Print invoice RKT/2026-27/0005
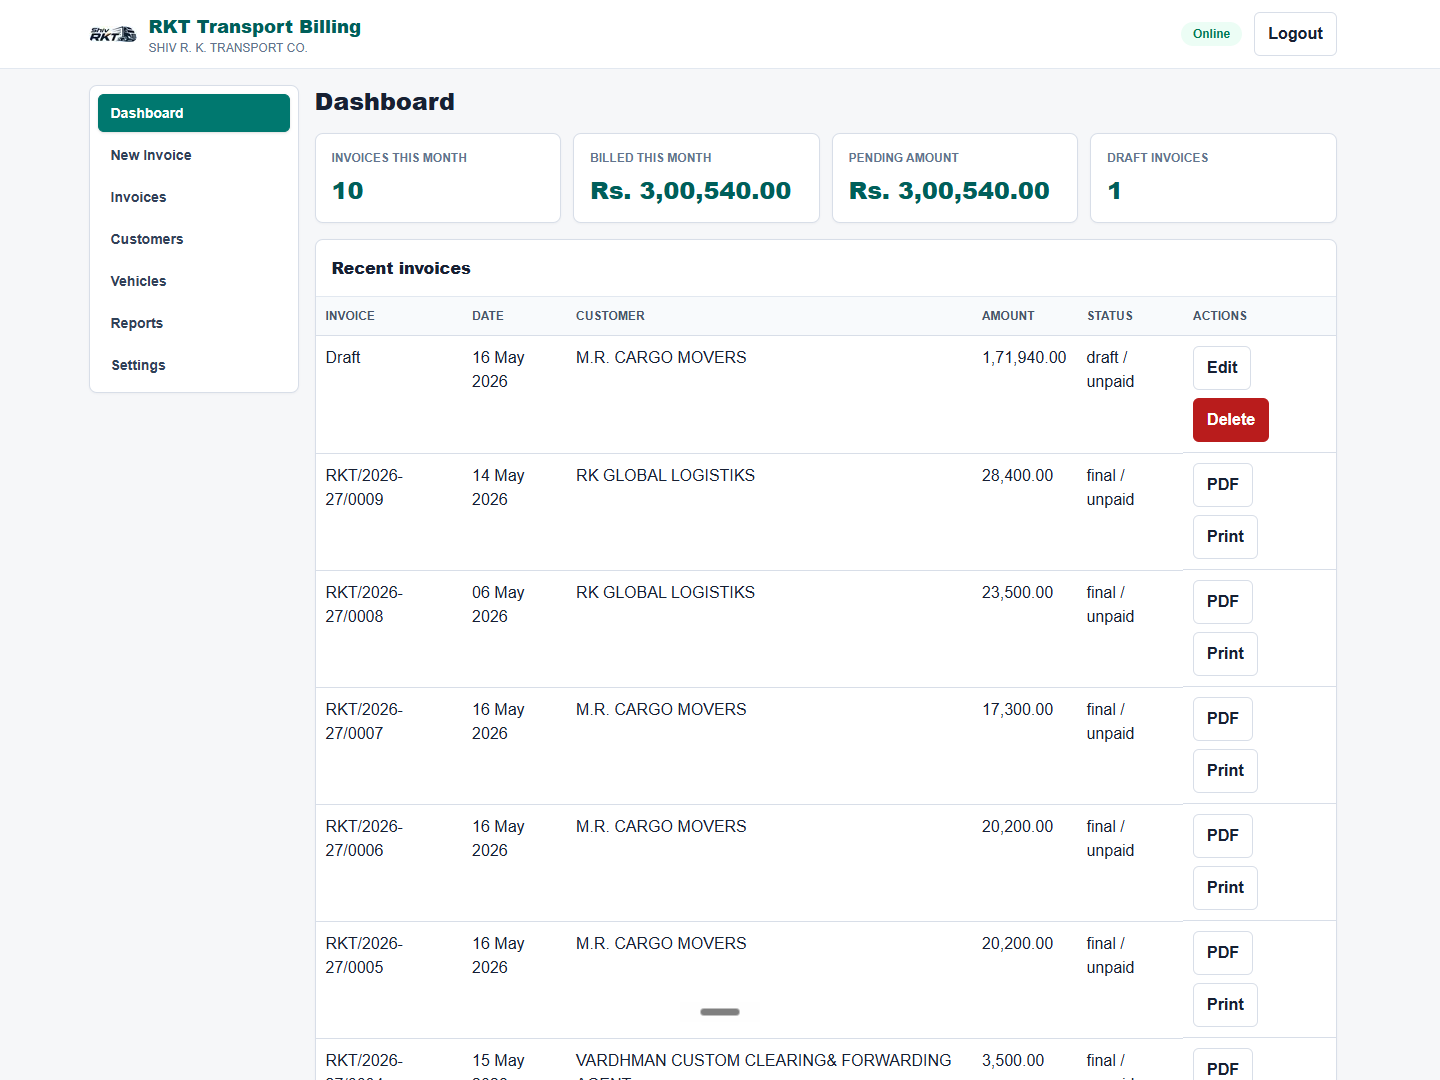The image size is (1440, 1080). [1225, 1005]
